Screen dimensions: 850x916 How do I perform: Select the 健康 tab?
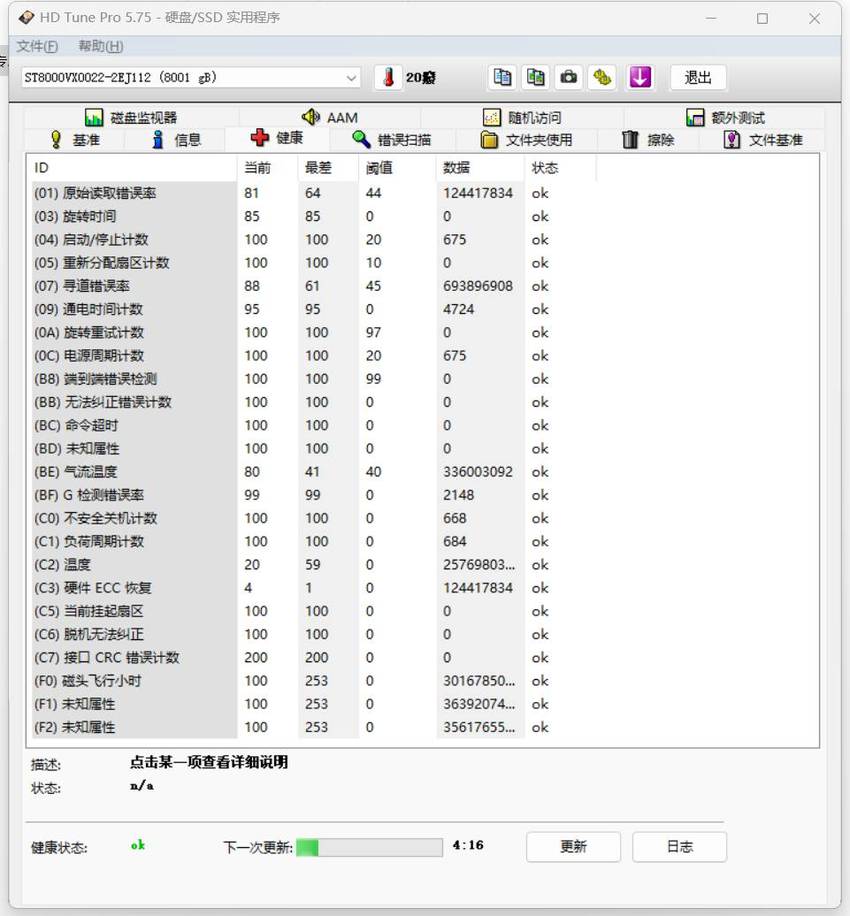pos(277,138)
